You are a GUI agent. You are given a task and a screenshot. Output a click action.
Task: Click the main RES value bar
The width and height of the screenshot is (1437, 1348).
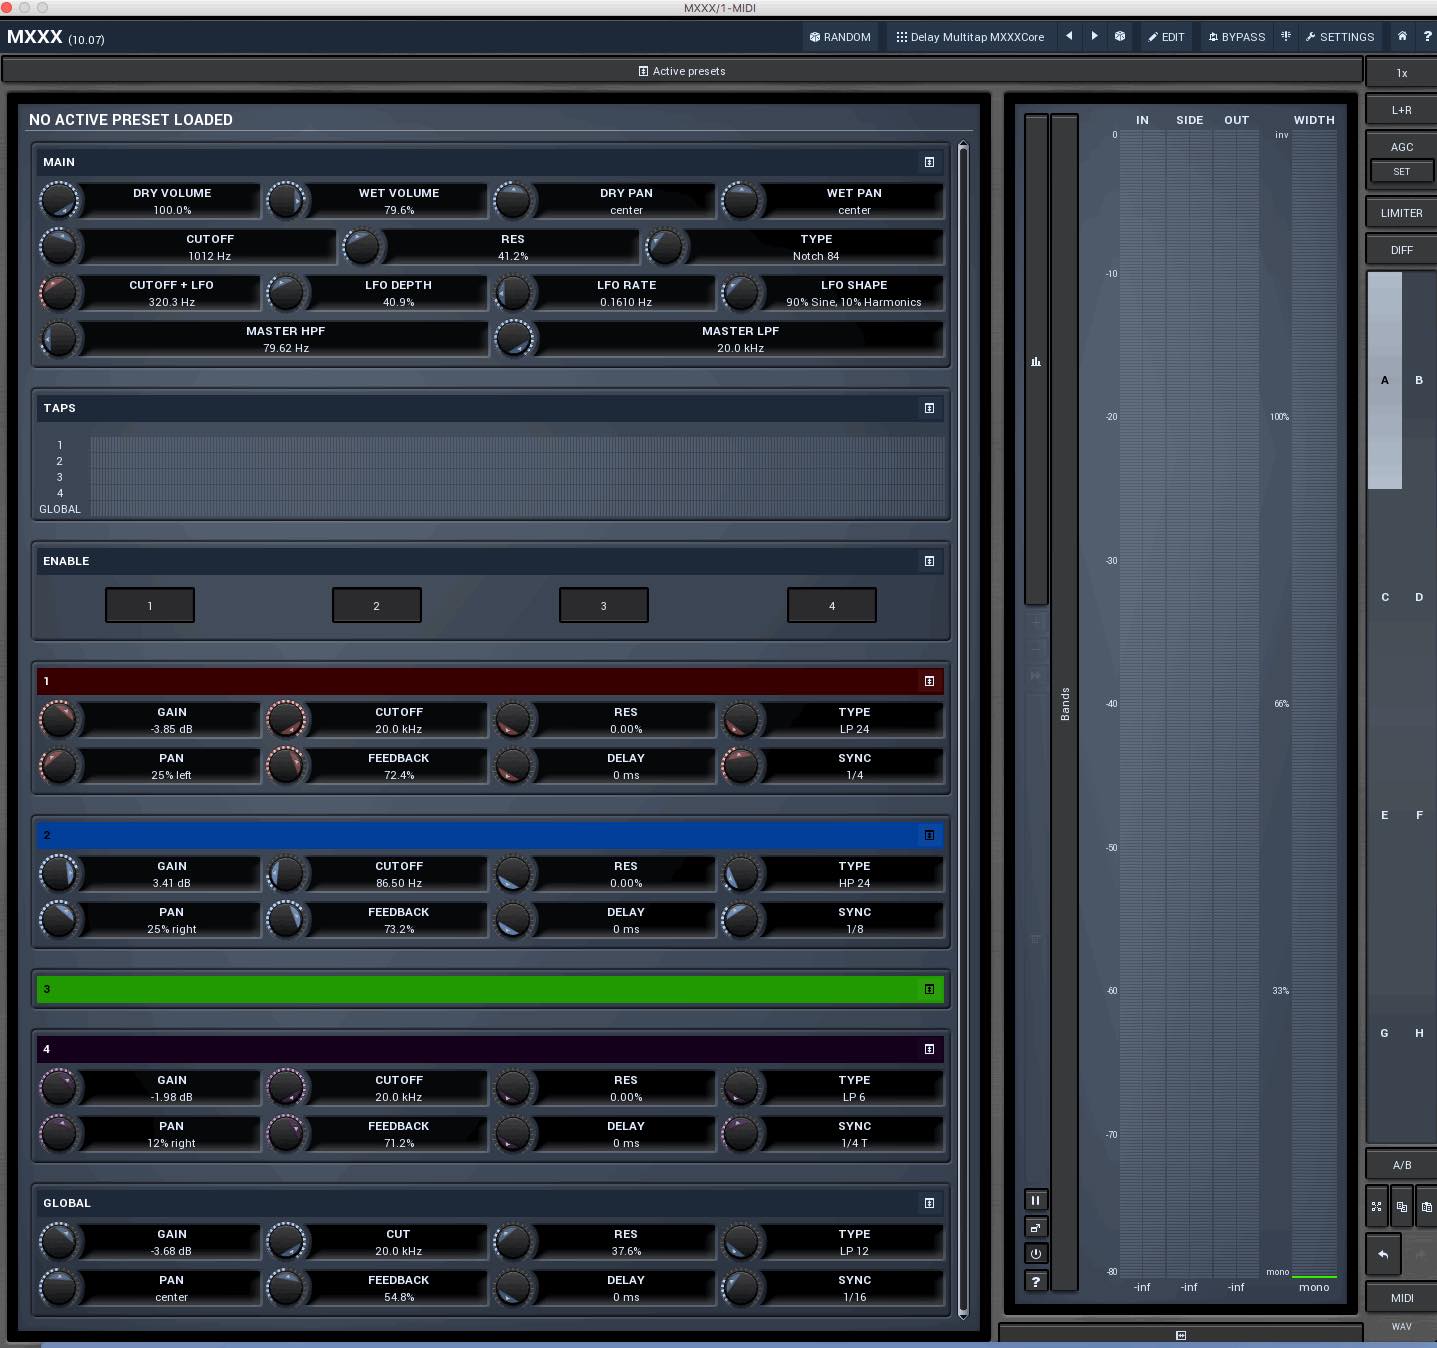512,247
